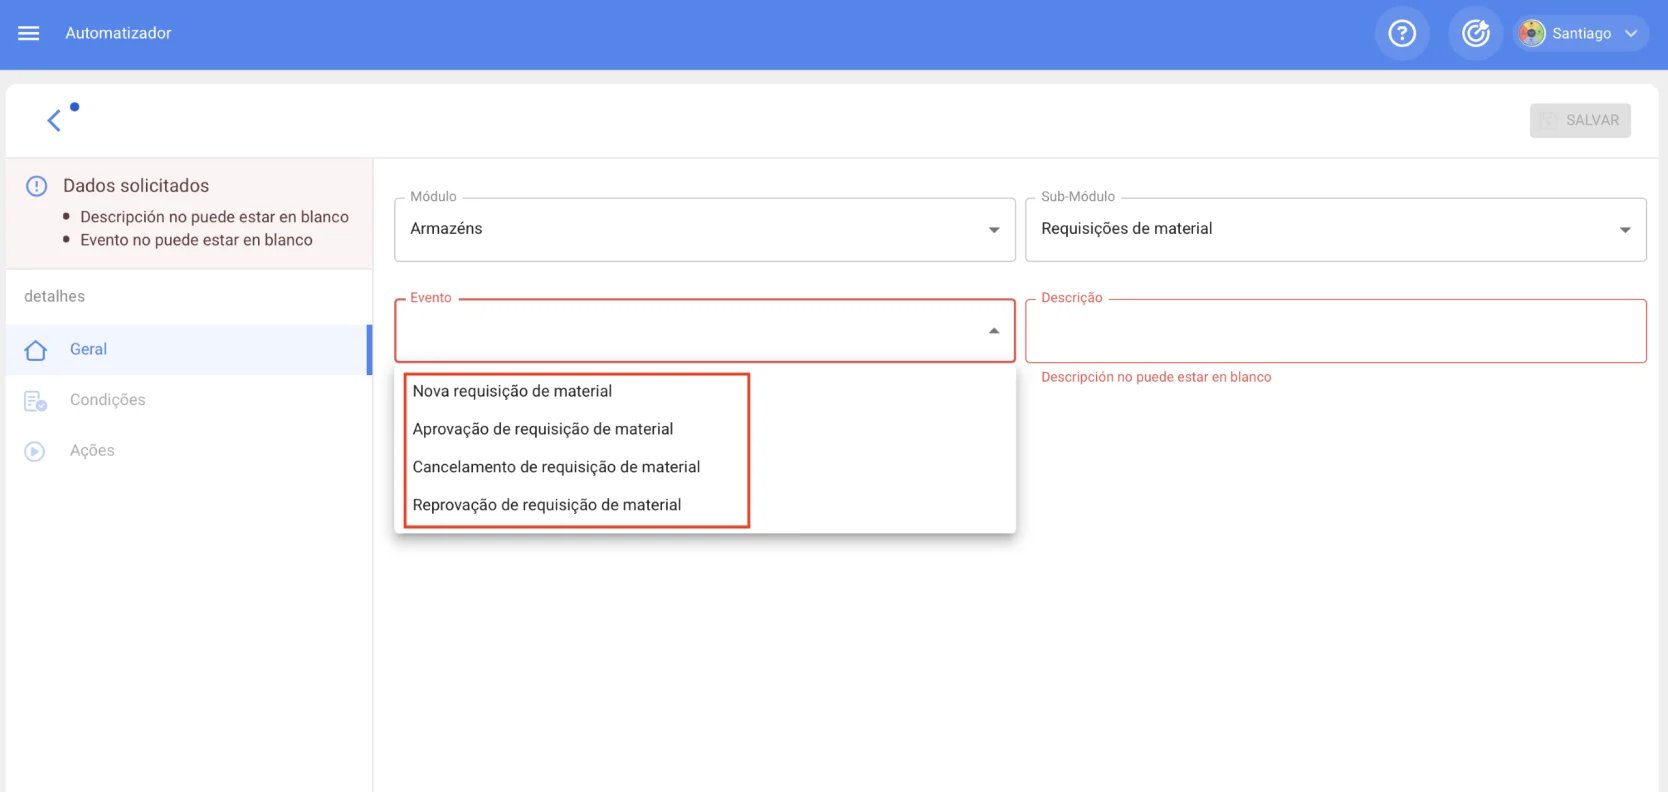Expand the Santiago user menu
This screenshot has width=1668, height=792.
pyautogui.click(x=1631, y=34)
